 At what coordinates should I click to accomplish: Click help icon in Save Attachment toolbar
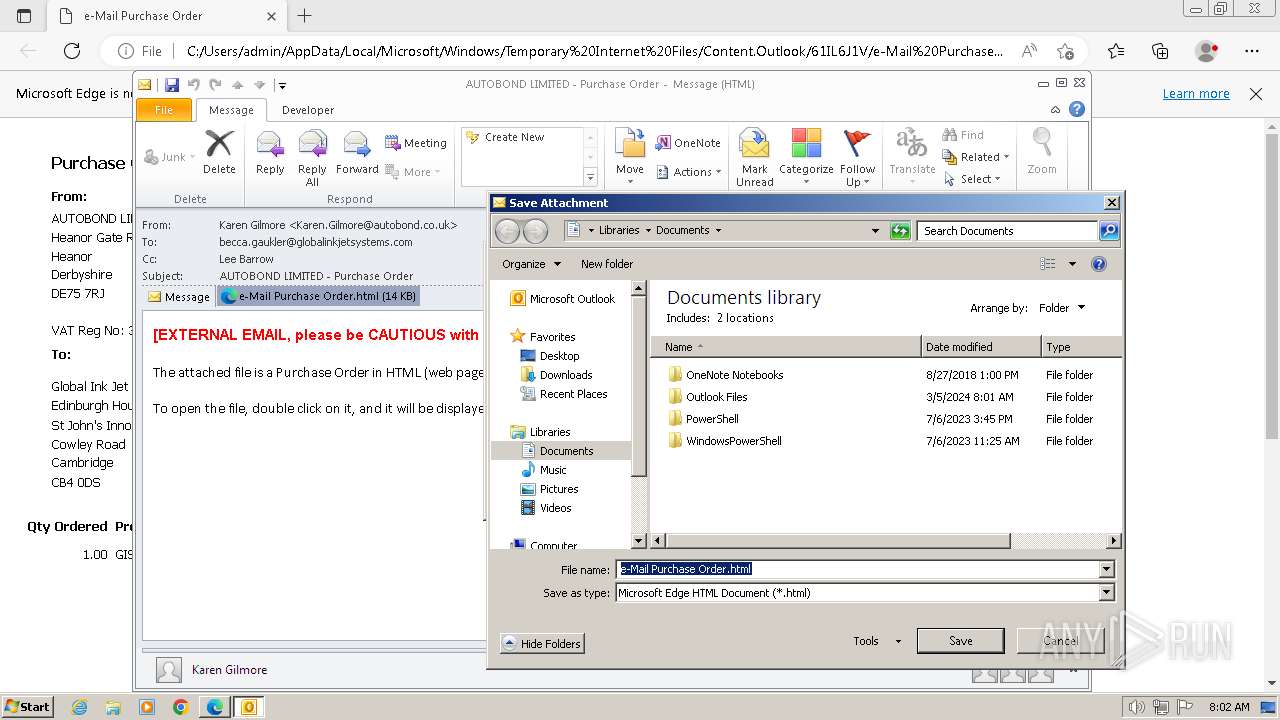tap(1099, 264)
